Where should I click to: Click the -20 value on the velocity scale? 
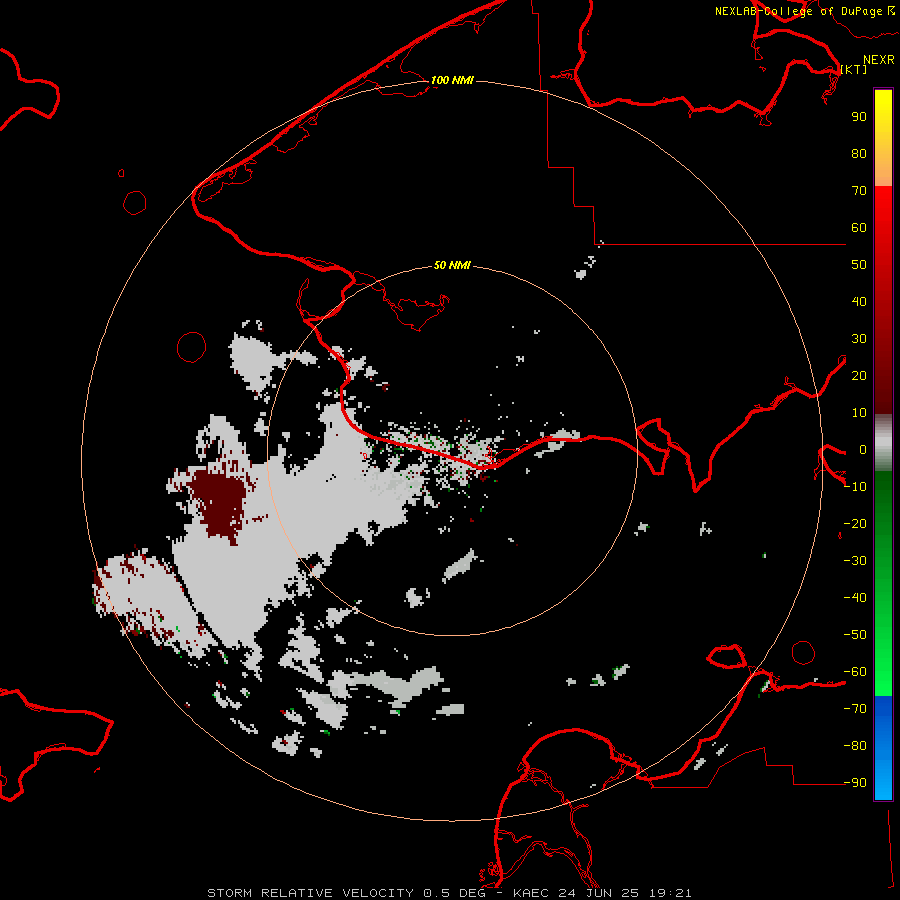(x=855, y=524)
